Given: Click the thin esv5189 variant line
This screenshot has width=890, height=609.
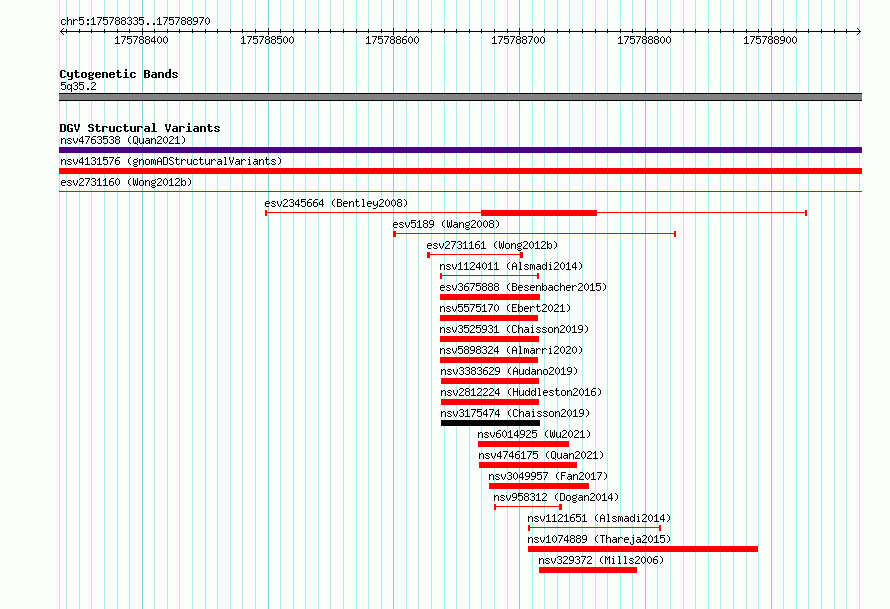Looking at the screenshot, I should [535, 234].
